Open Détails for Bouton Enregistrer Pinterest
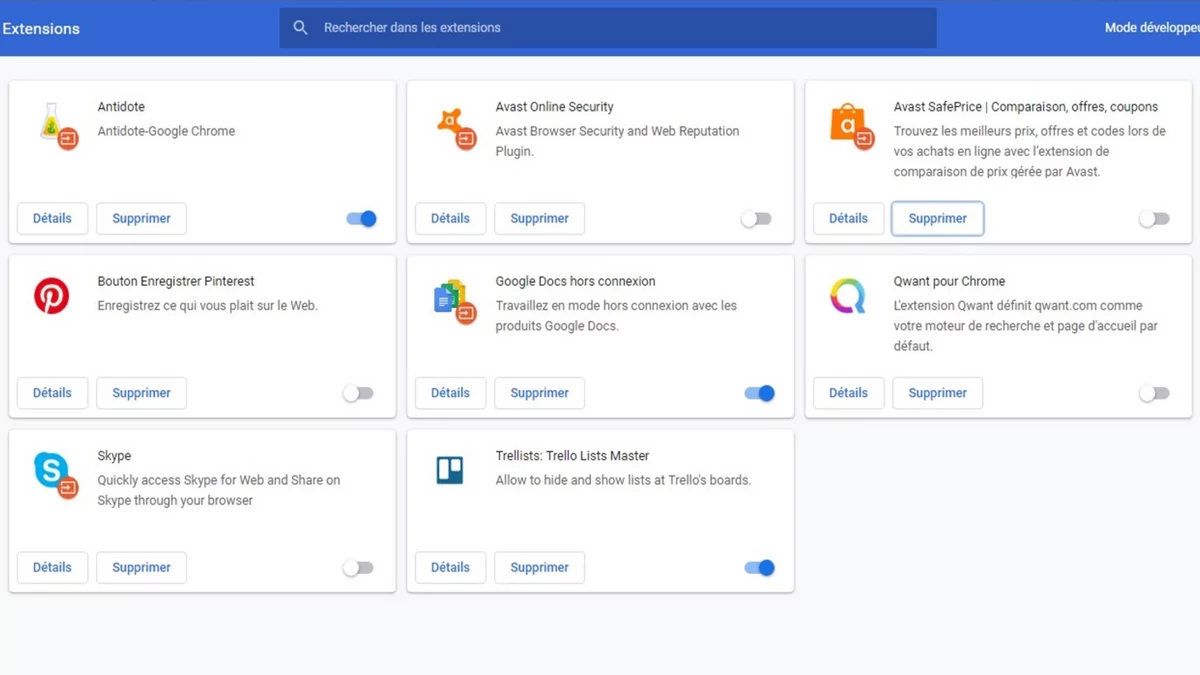 [x=52, y=393]
